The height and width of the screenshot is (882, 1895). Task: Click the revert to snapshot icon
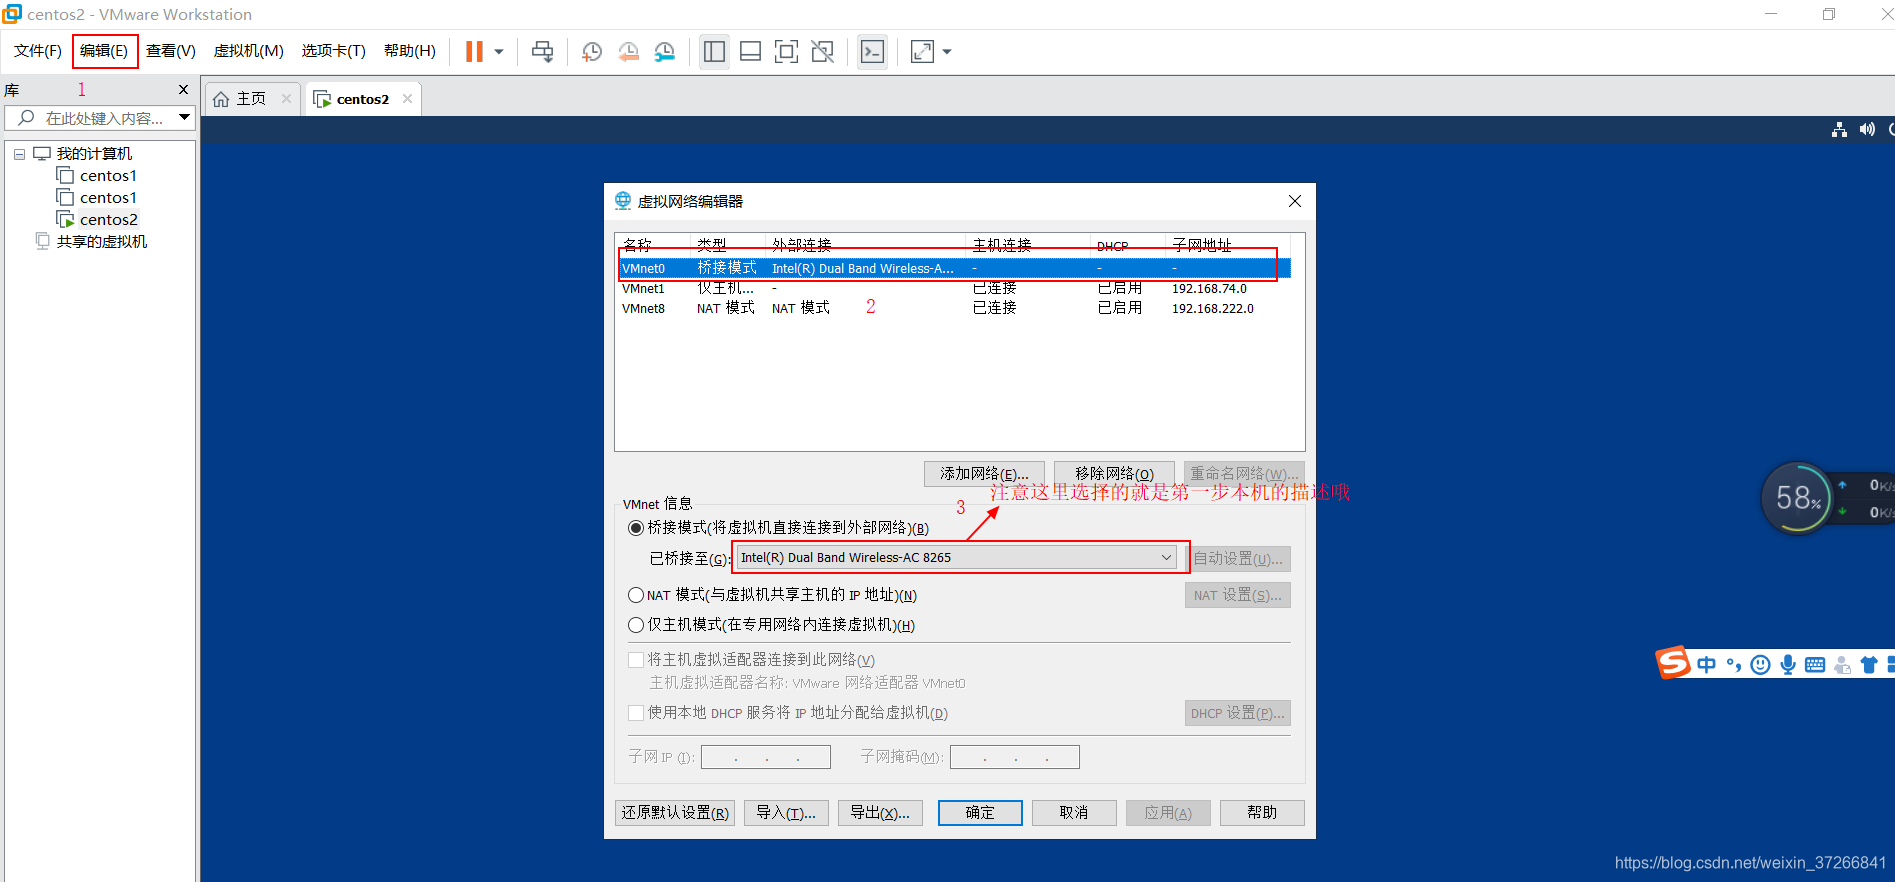pyautogui.click(x=628, y=51)
